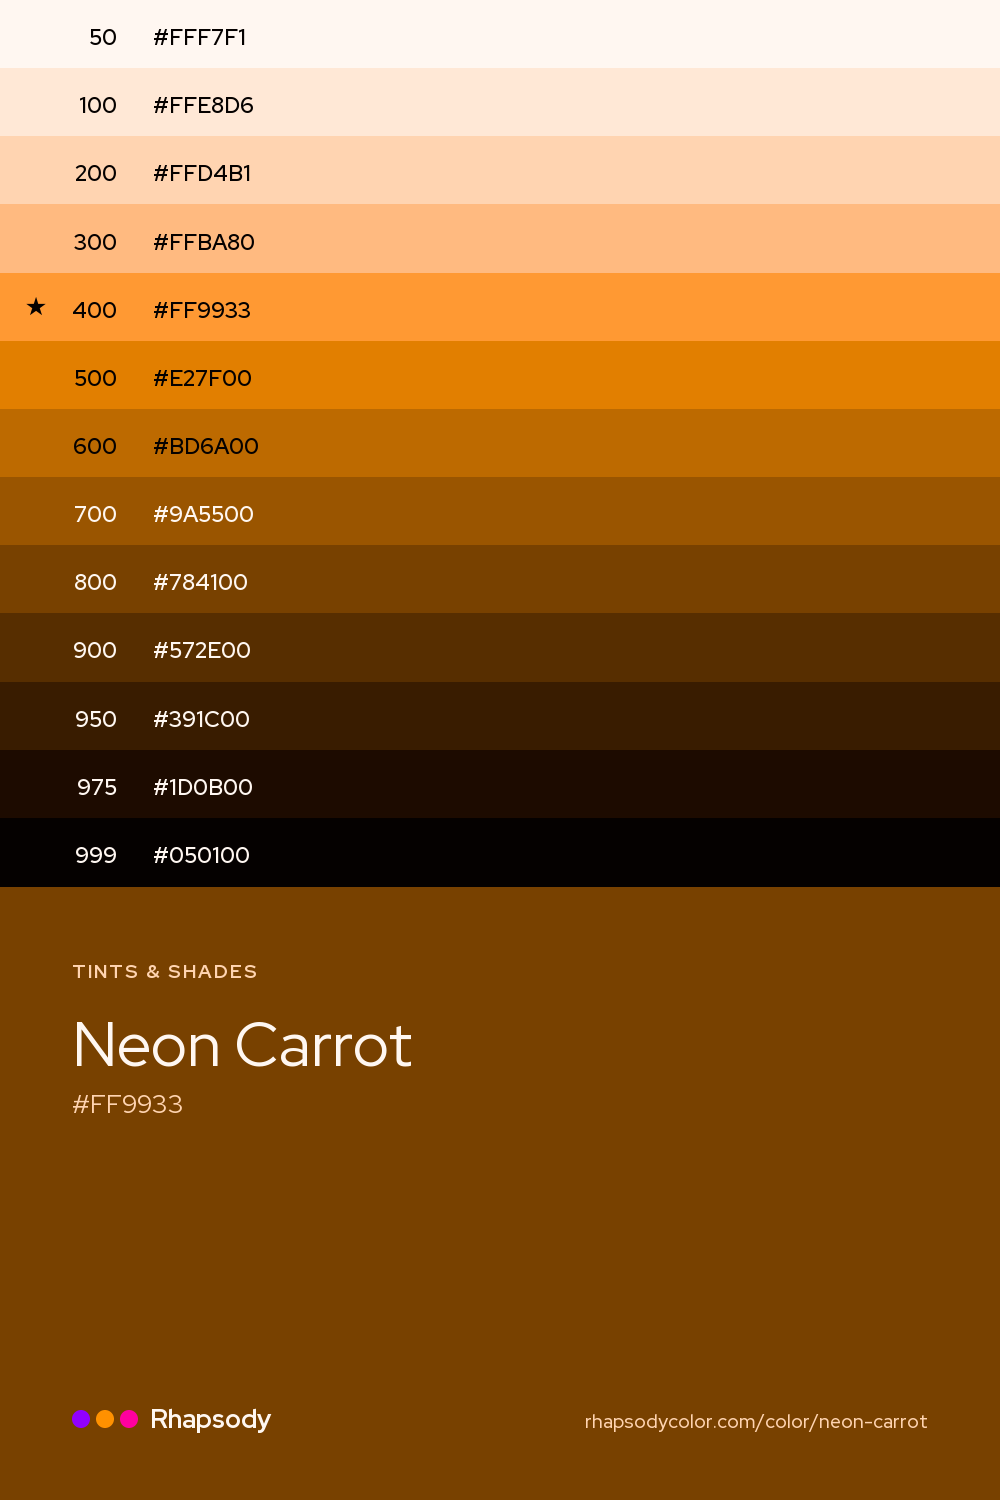Select the 600 shade swatch #BD6A00

pyautogui.click(x=500, y=443)
